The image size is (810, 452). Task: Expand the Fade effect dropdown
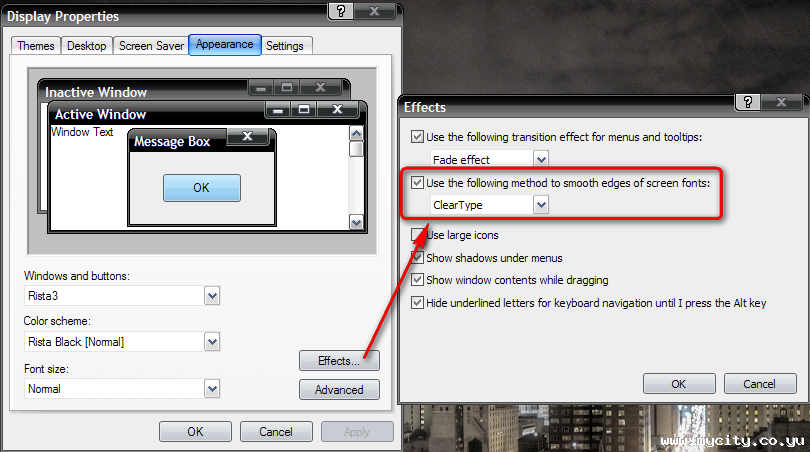[x=541, y=159]
